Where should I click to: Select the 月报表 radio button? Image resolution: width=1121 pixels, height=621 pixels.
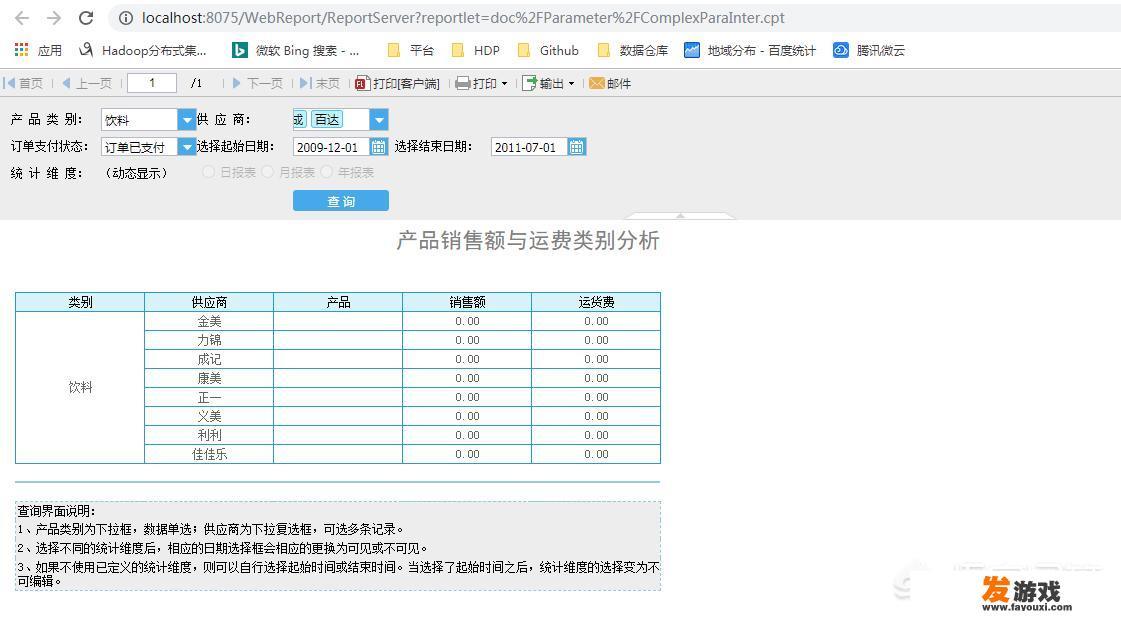tap(267, 172)
